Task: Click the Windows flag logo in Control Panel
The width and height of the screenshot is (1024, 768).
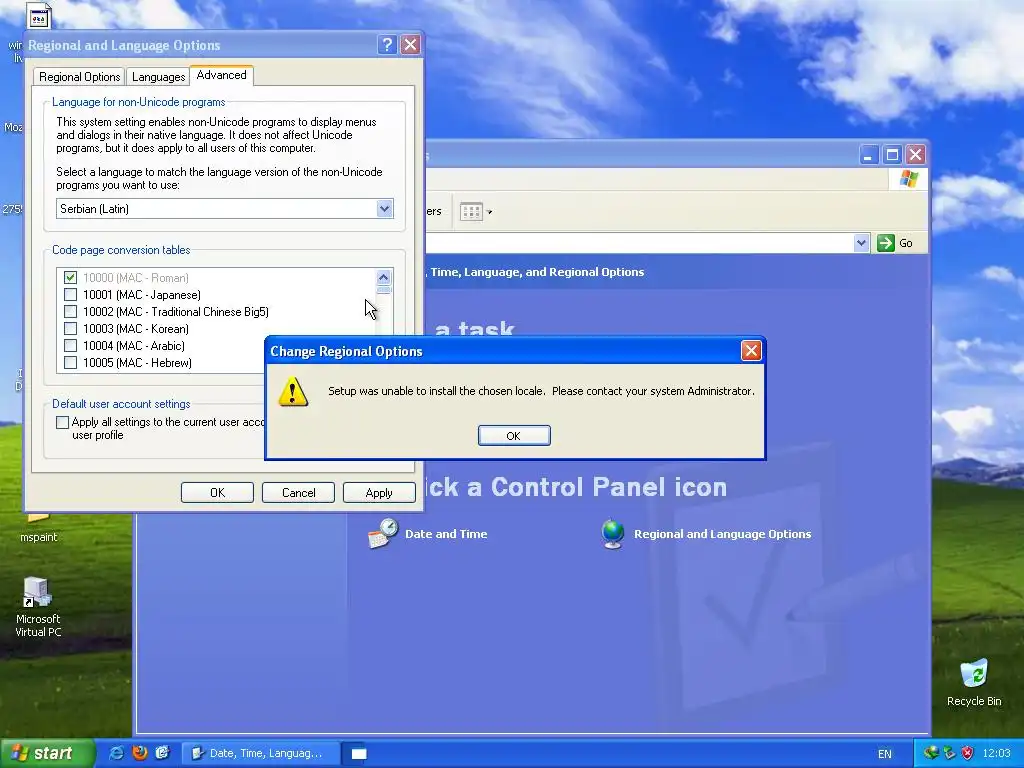Action: 908,179
